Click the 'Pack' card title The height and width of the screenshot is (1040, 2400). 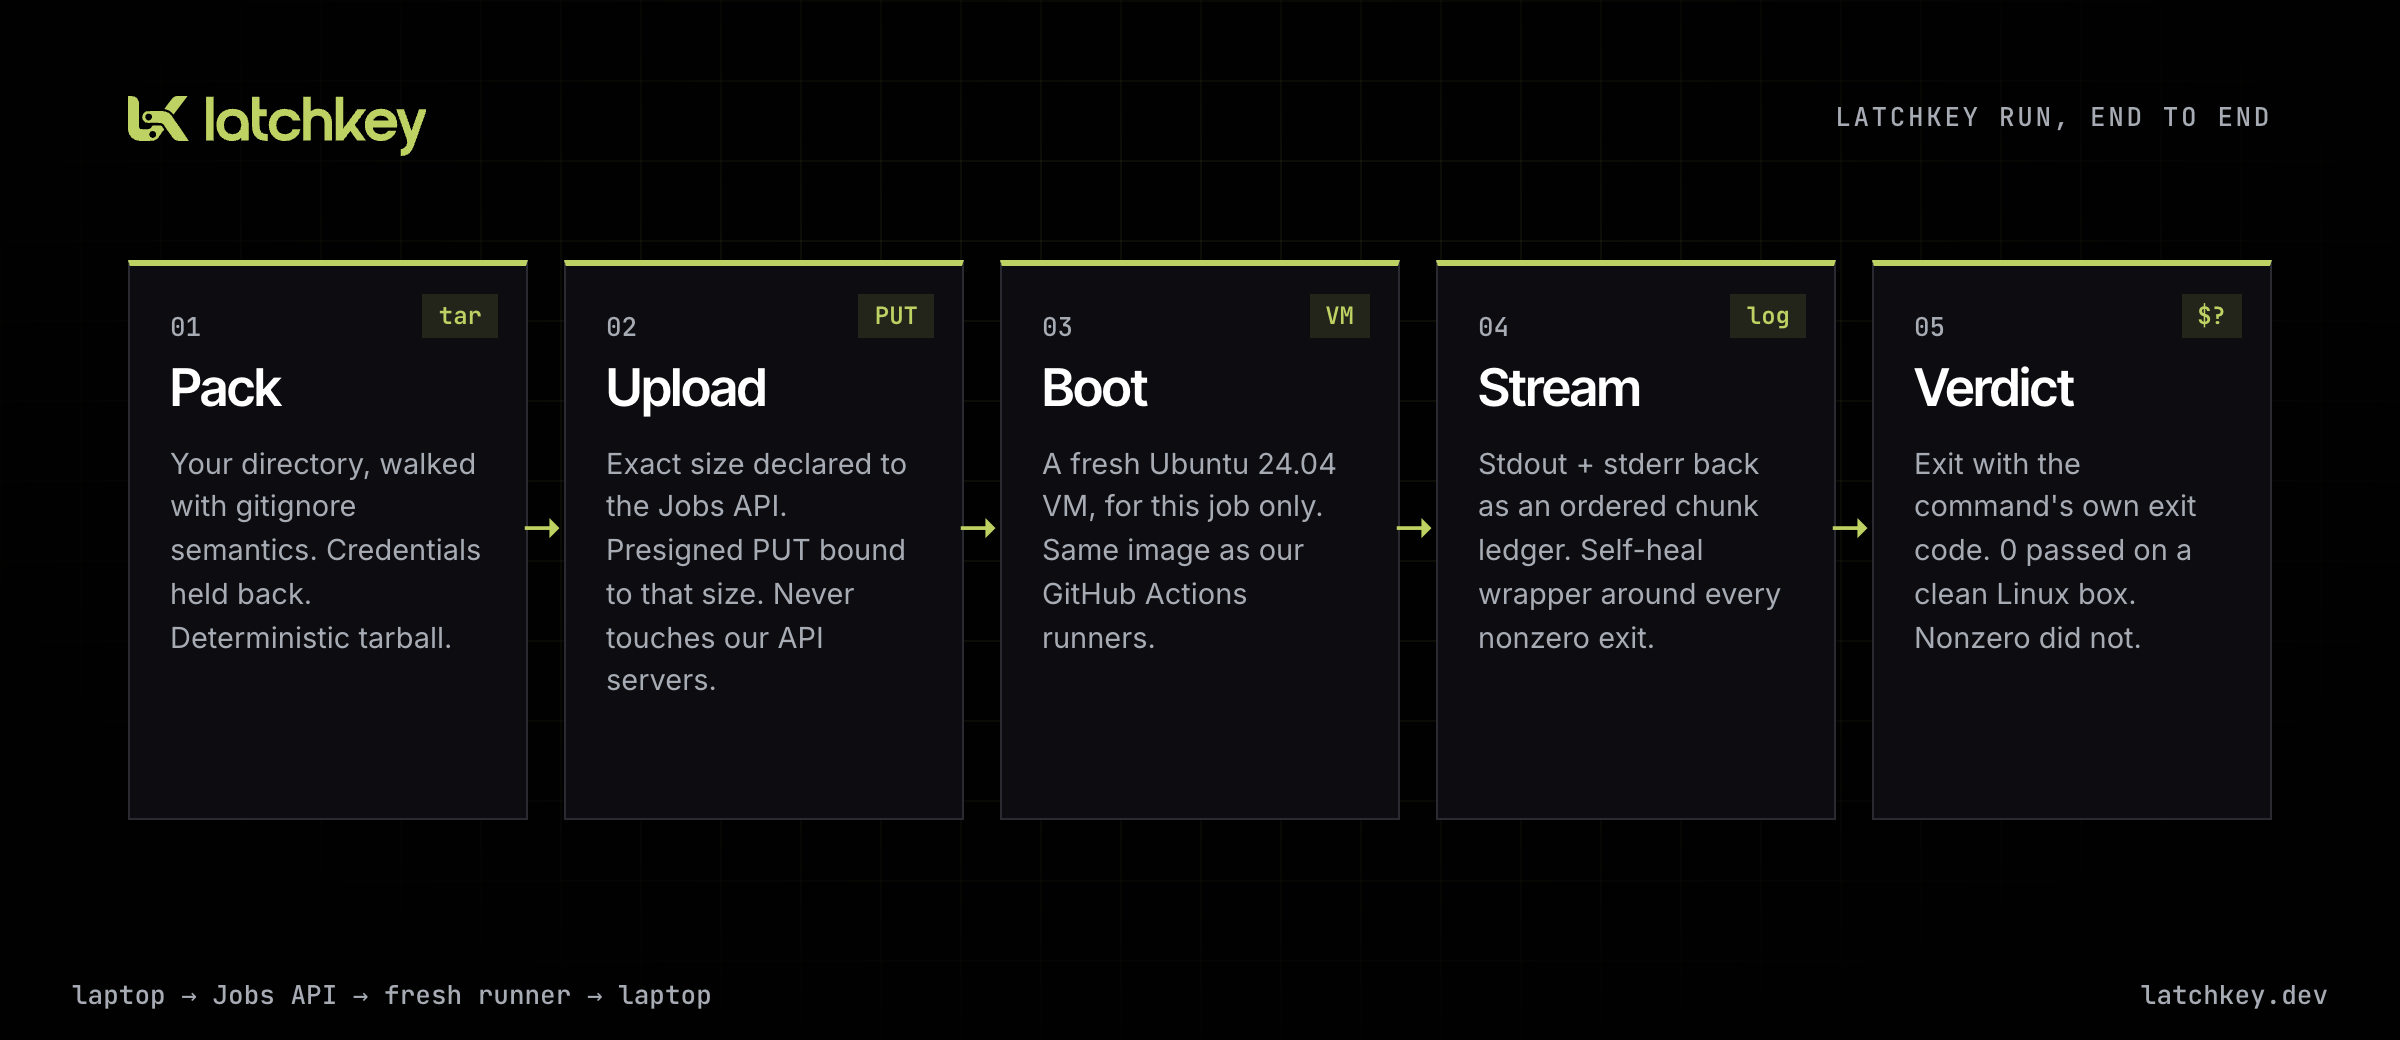point(225,388)
